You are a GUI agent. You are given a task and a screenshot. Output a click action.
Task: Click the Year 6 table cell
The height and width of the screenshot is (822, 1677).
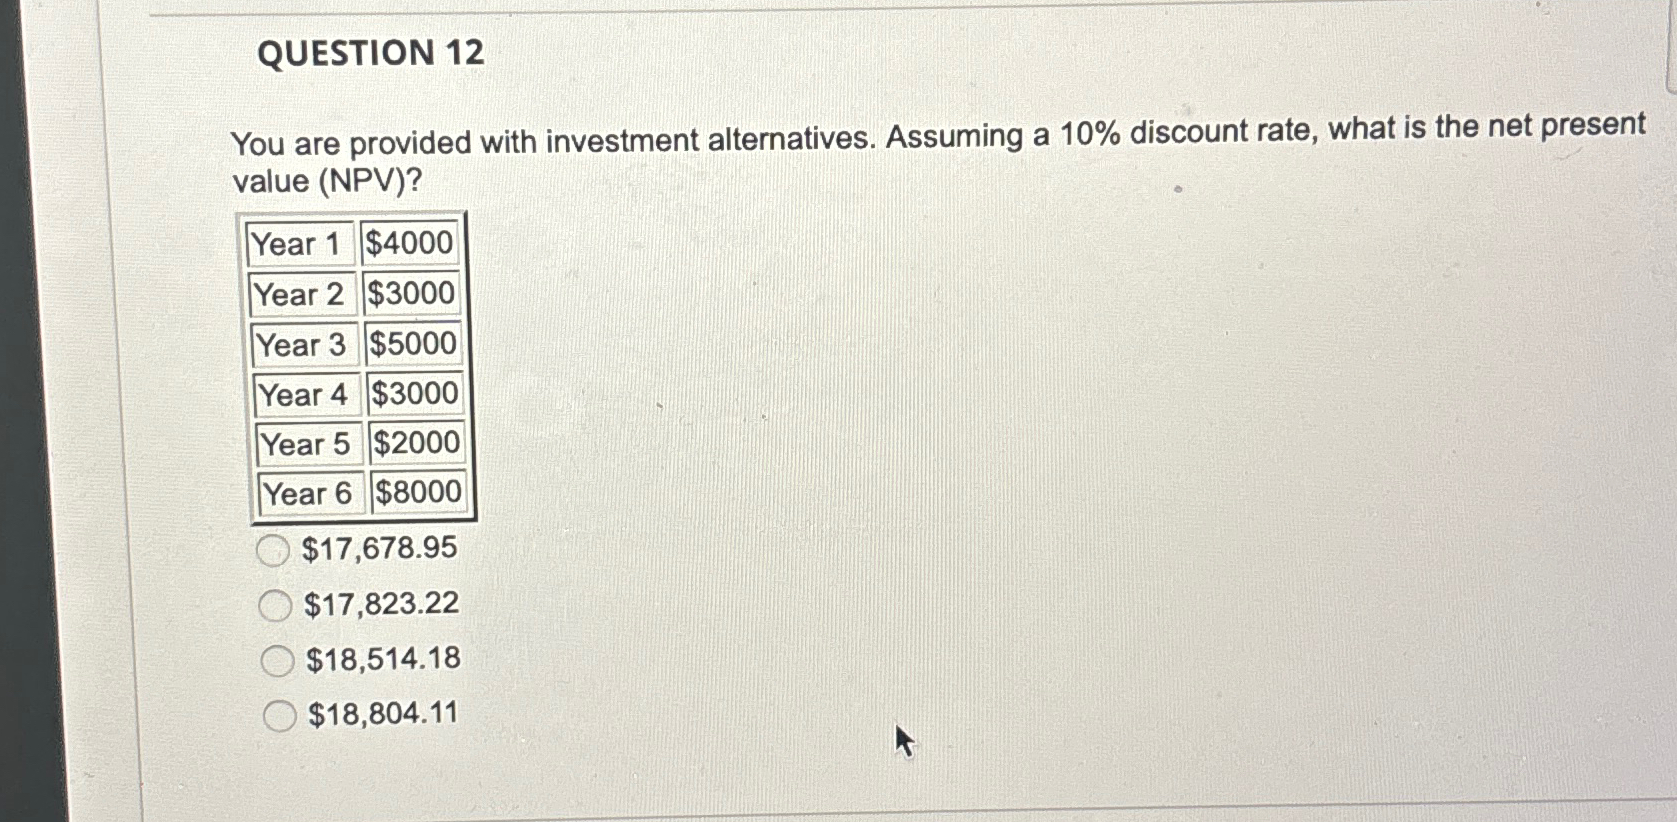tap(308, 491)
